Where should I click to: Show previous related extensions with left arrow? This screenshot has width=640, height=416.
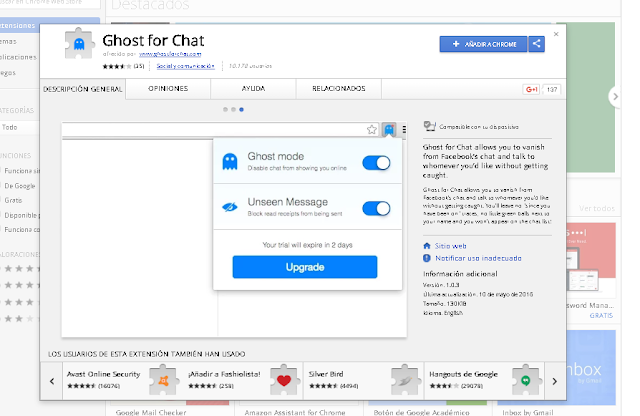(52, 381)
